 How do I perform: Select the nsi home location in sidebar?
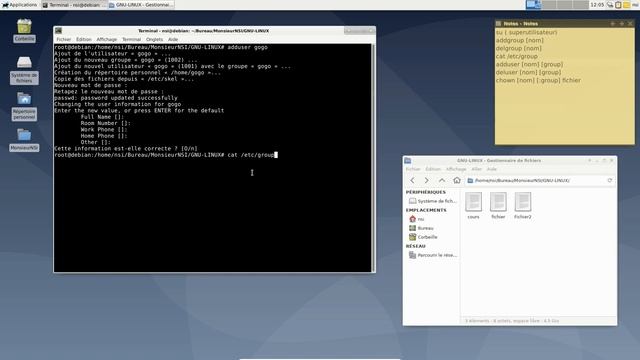(x=417, y=219)
